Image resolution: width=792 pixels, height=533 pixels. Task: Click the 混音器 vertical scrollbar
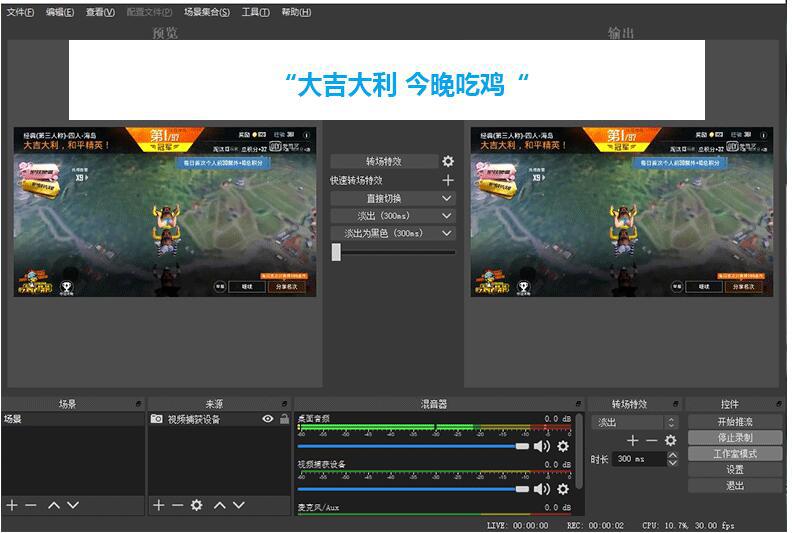[579, 451]
